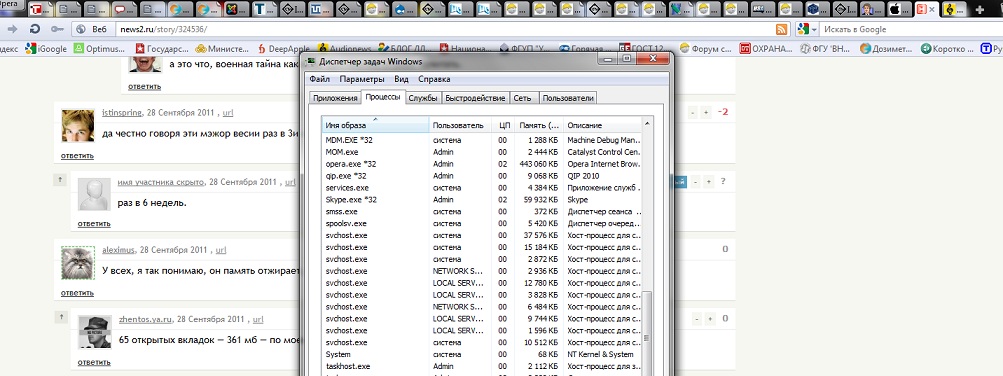1003x376 pixels.
Task: Switch to the Пользователи tab
Action: [x=568, y=98]
